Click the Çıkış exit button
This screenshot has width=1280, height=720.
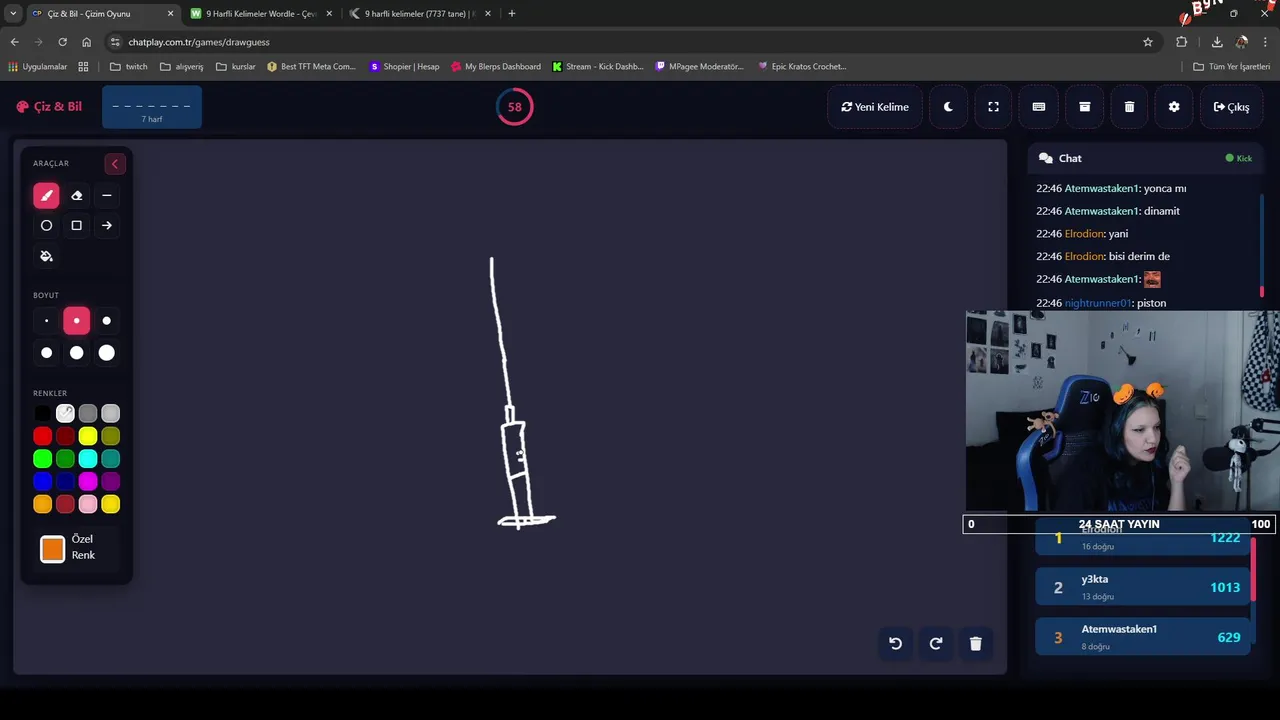click(x=1231, y=107)
